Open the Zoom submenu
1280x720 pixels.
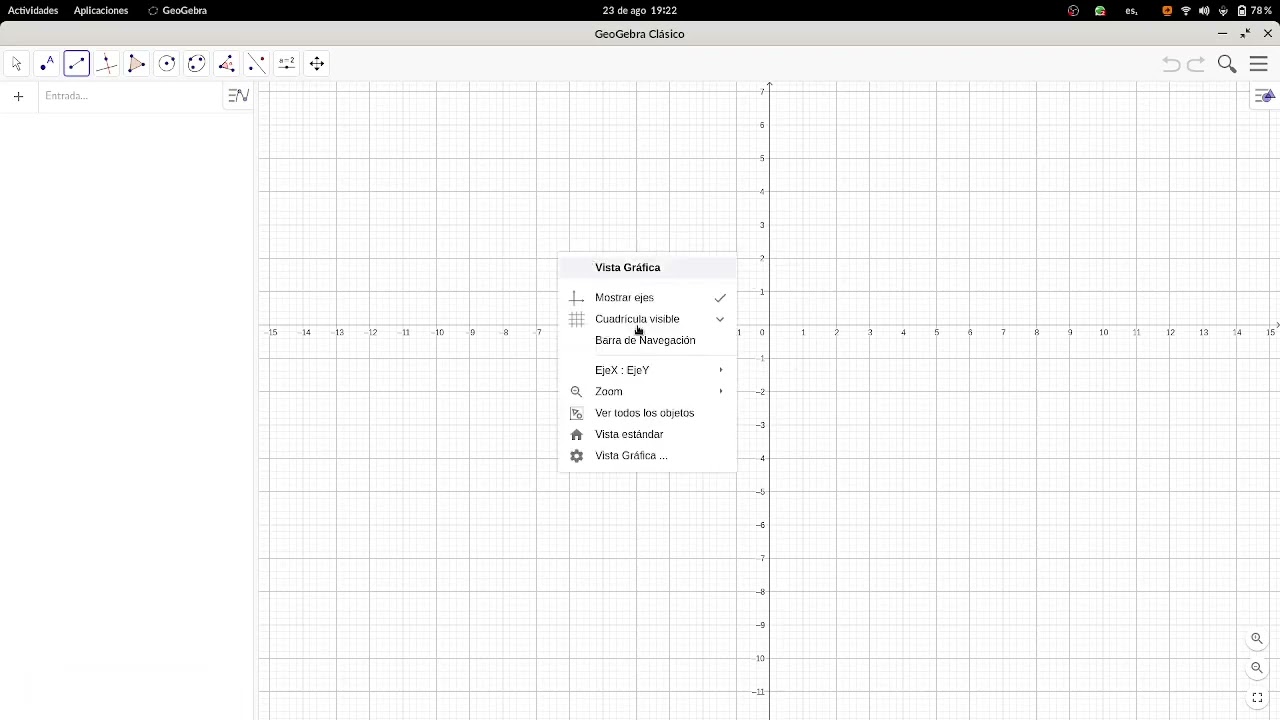pyautogui.click(x=647, y=392)
